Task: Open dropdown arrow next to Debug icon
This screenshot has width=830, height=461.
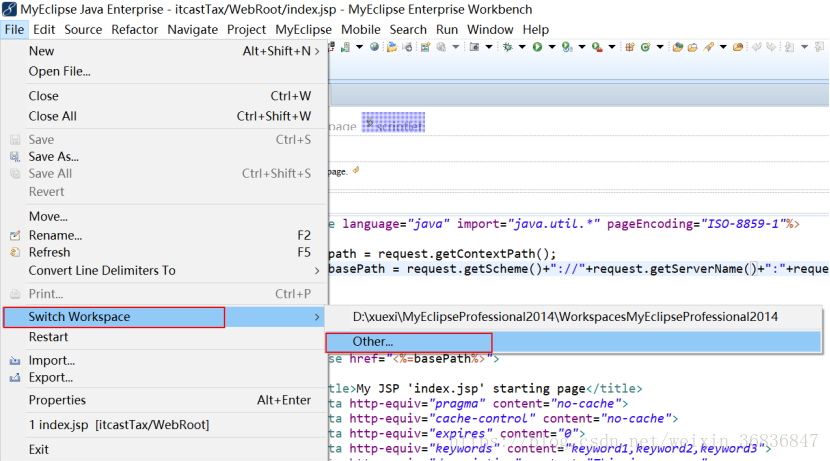Action: click(x=522, y=47)
